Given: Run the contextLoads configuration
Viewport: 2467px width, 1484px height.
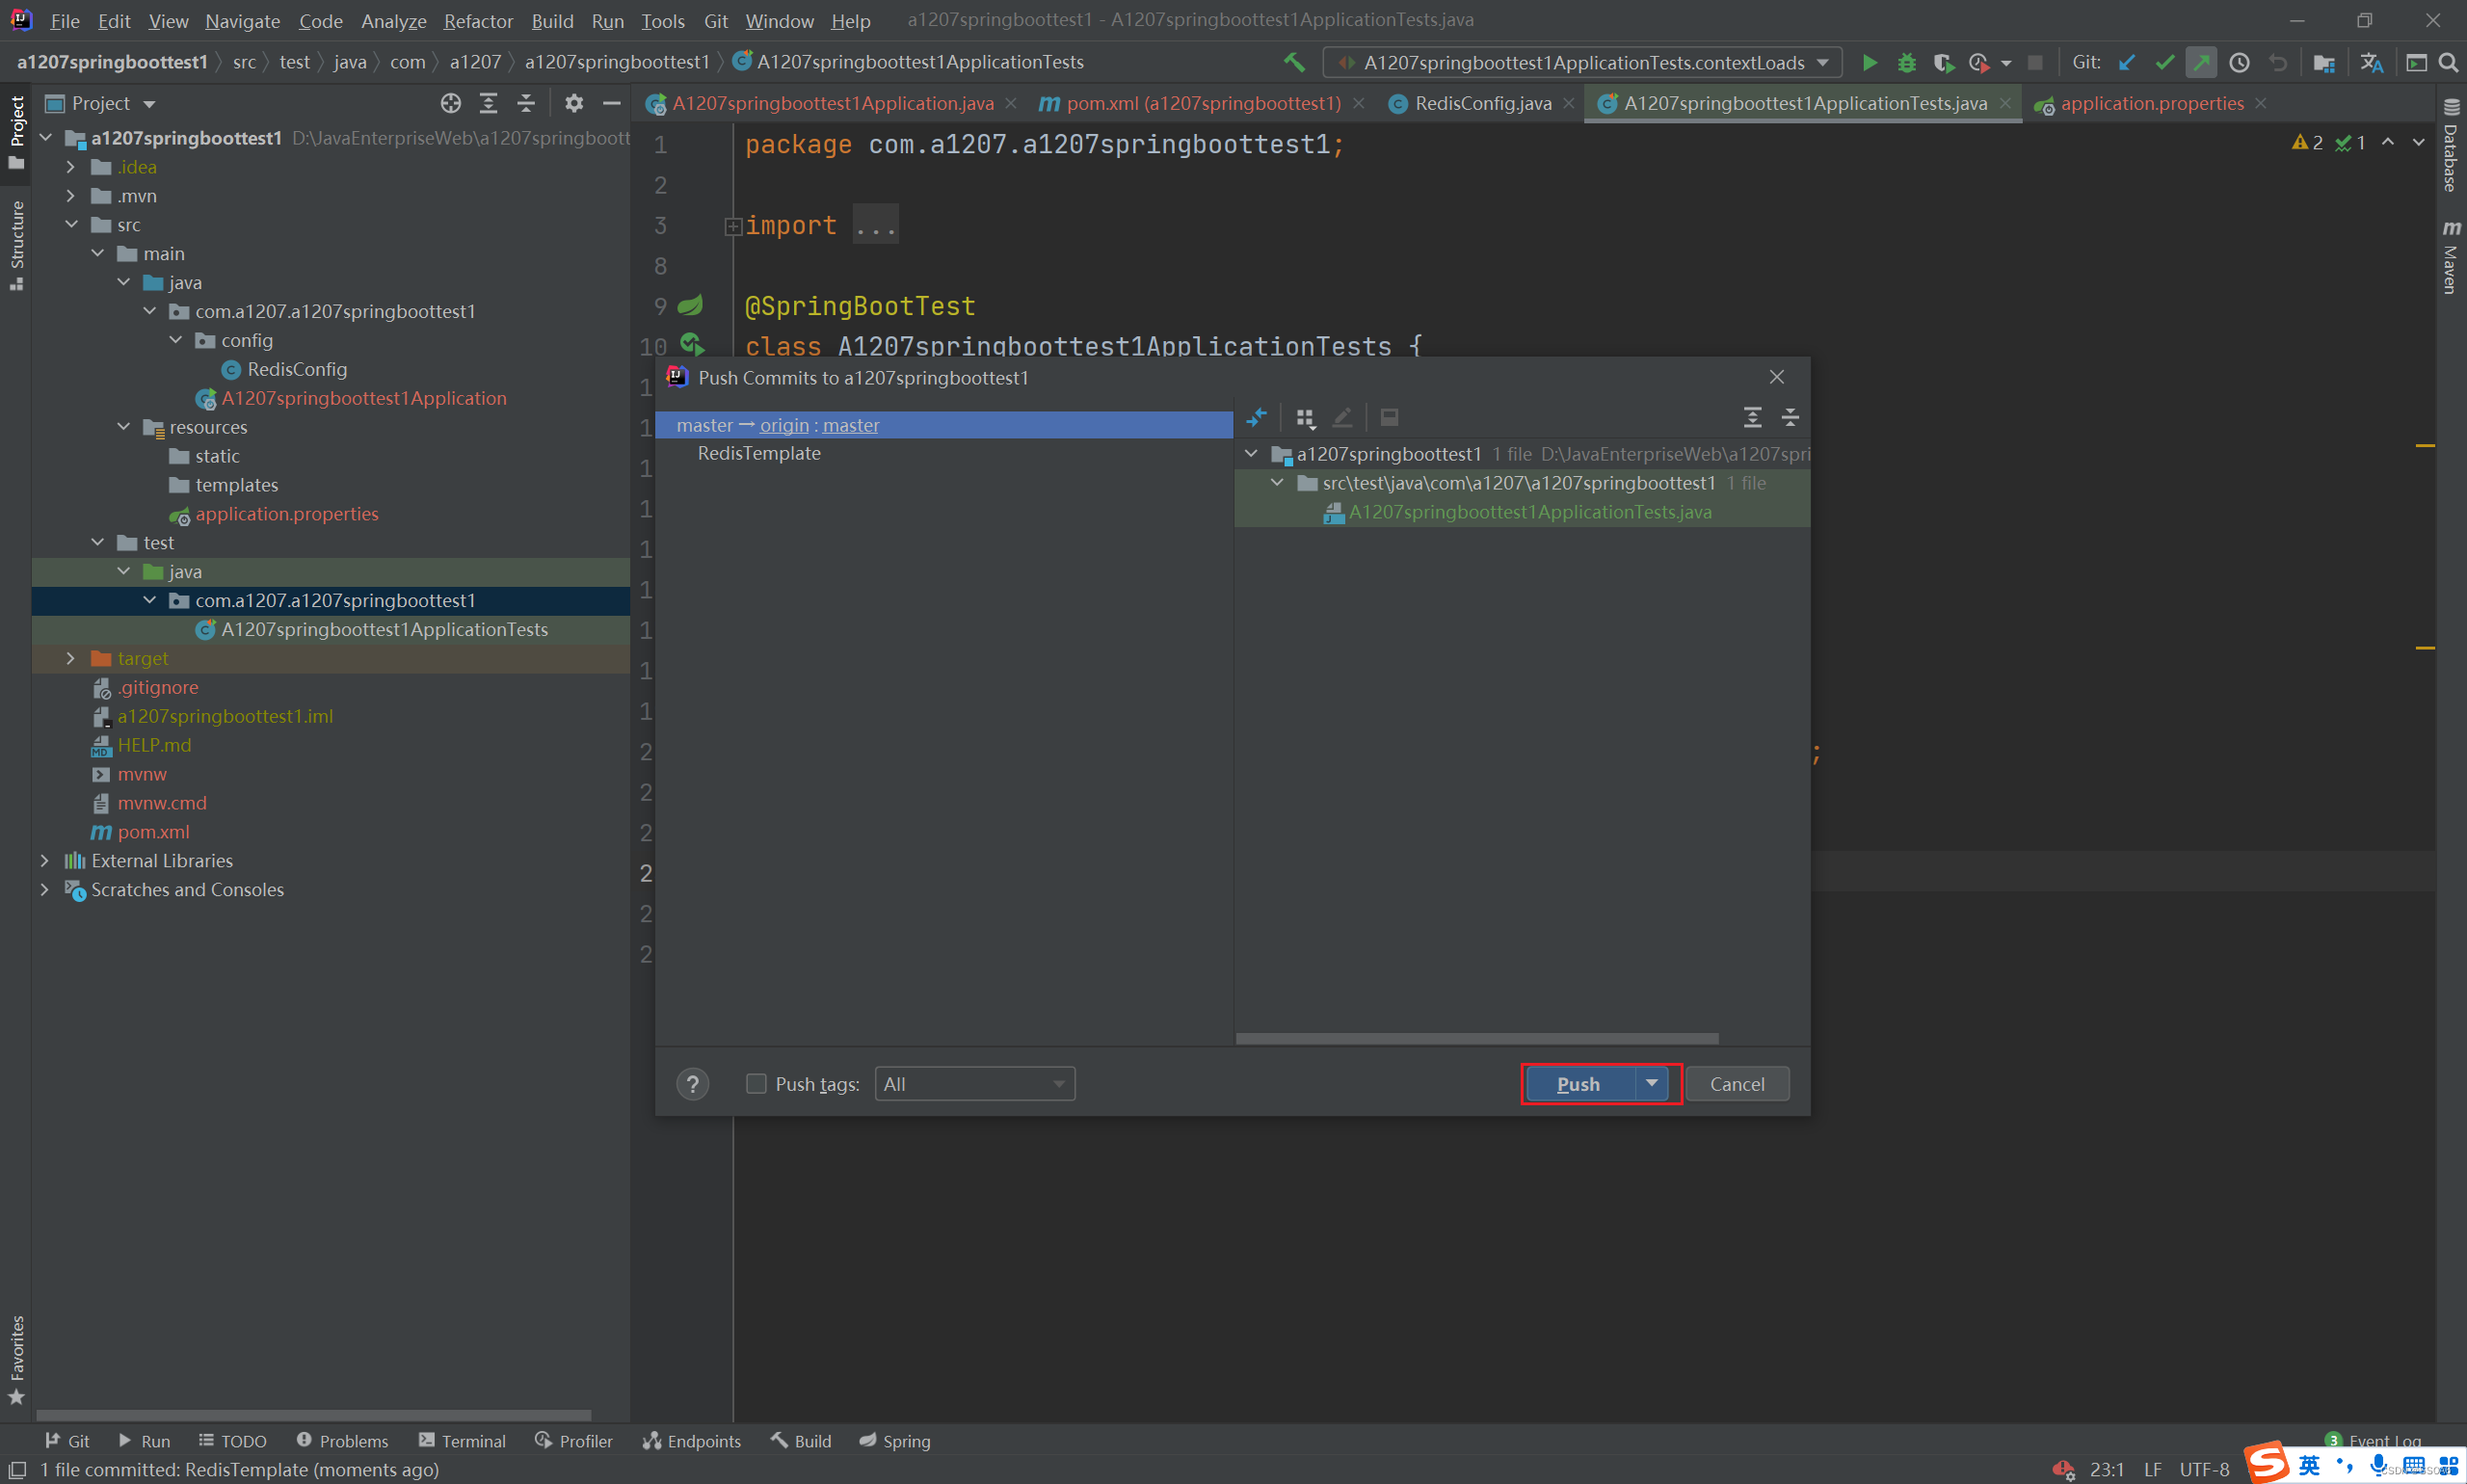Looking at the screenshot, I should click(1869, 63).
